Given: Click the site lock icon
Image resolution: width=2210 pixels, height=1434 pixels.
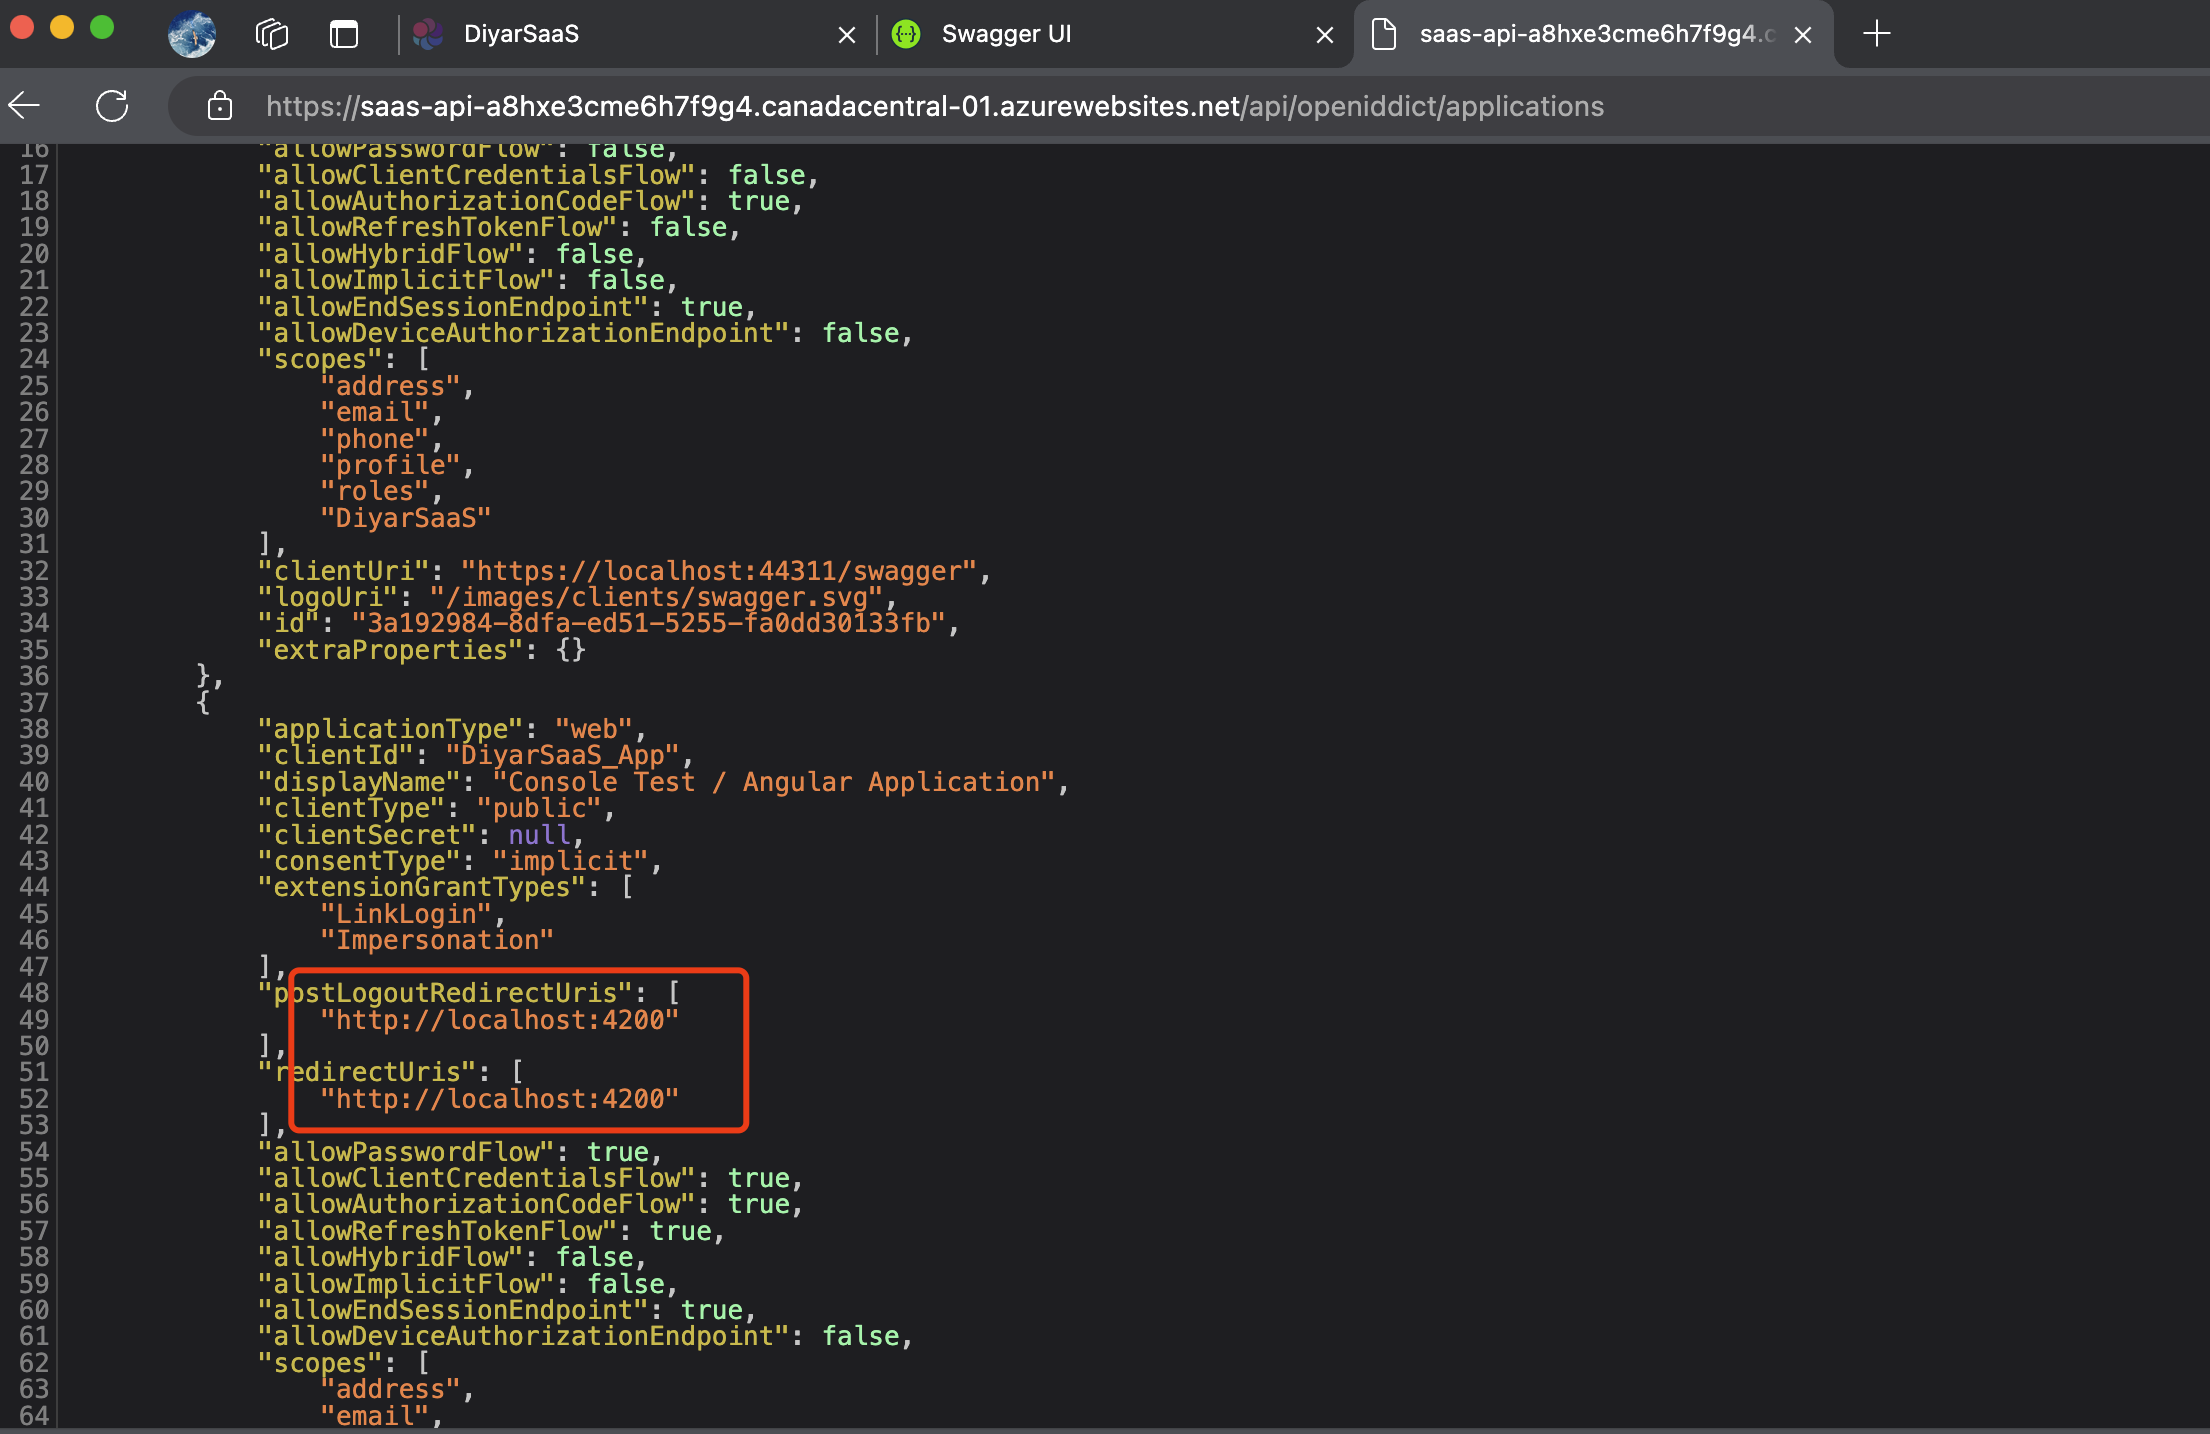Looking at the screenshot, I should [220, 106].
